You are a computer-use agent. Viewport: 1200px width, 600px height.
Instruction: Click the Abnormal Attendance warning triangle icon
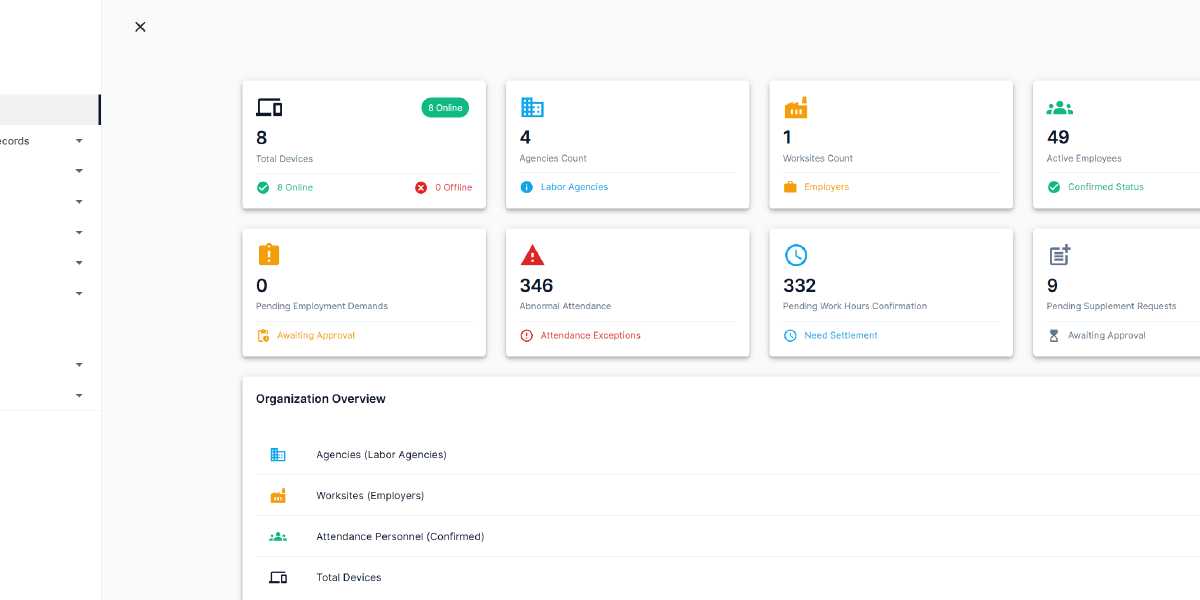pos(532,254)
